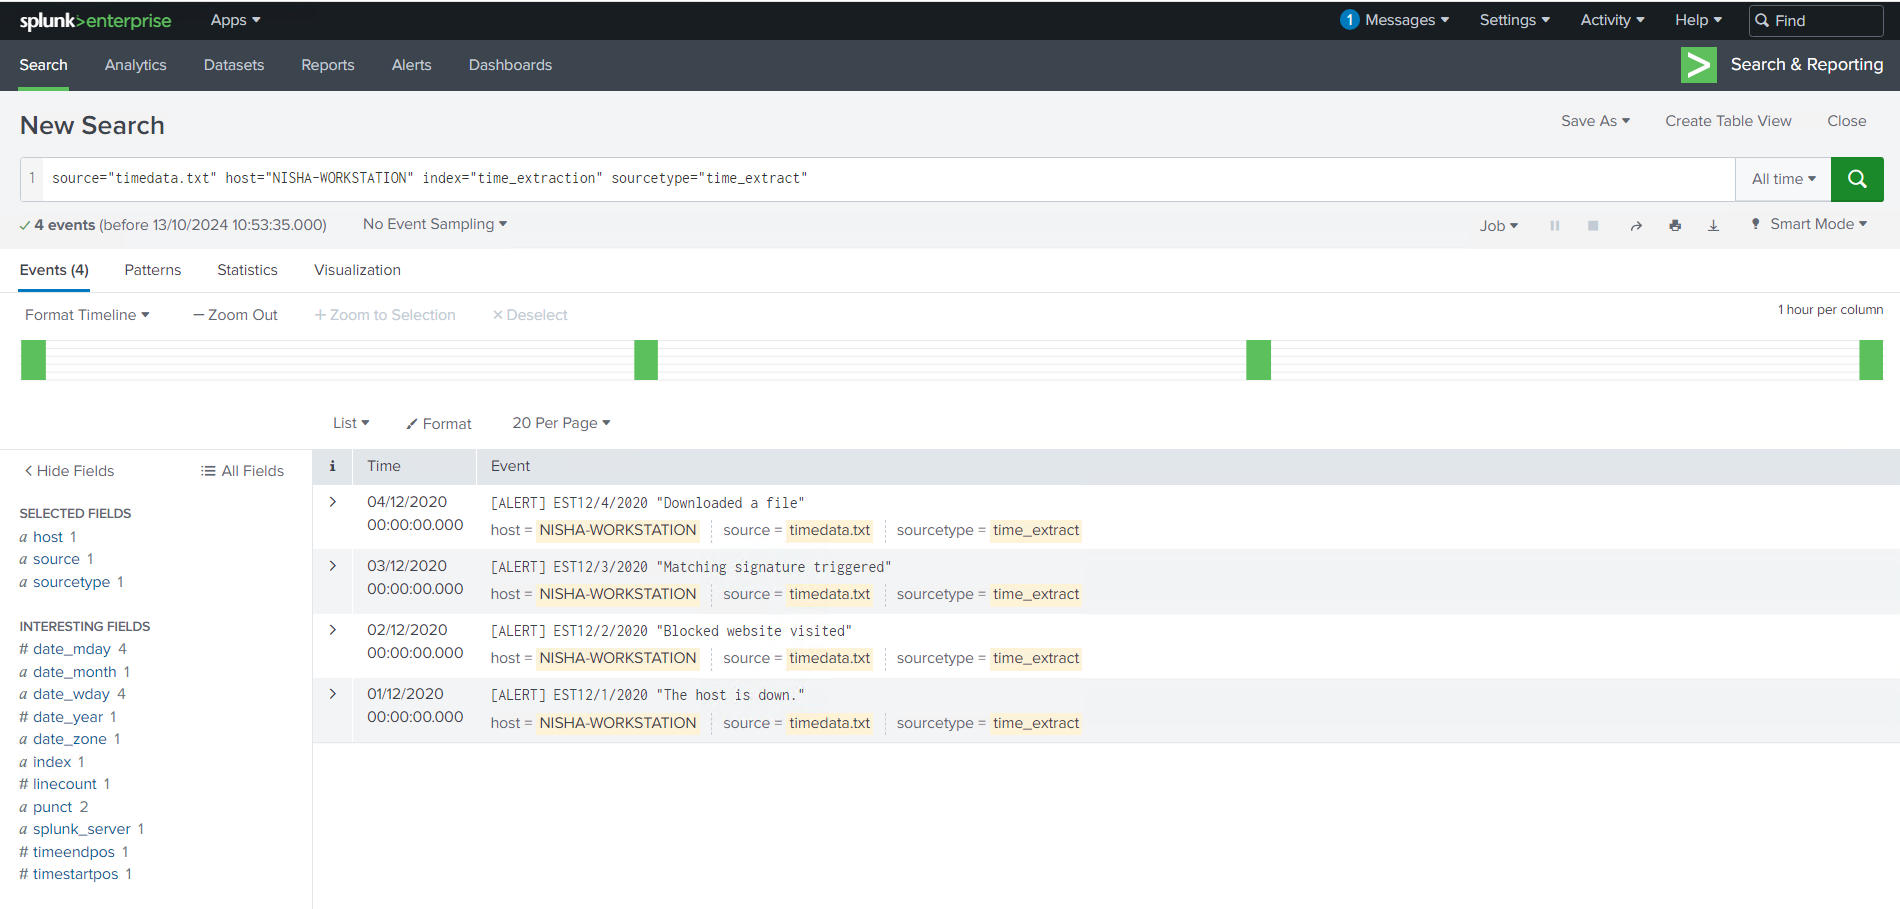The width and height of the screenshot is (1900, 909).
Task: Select the first green timeline bar
Action: [34, 360]
